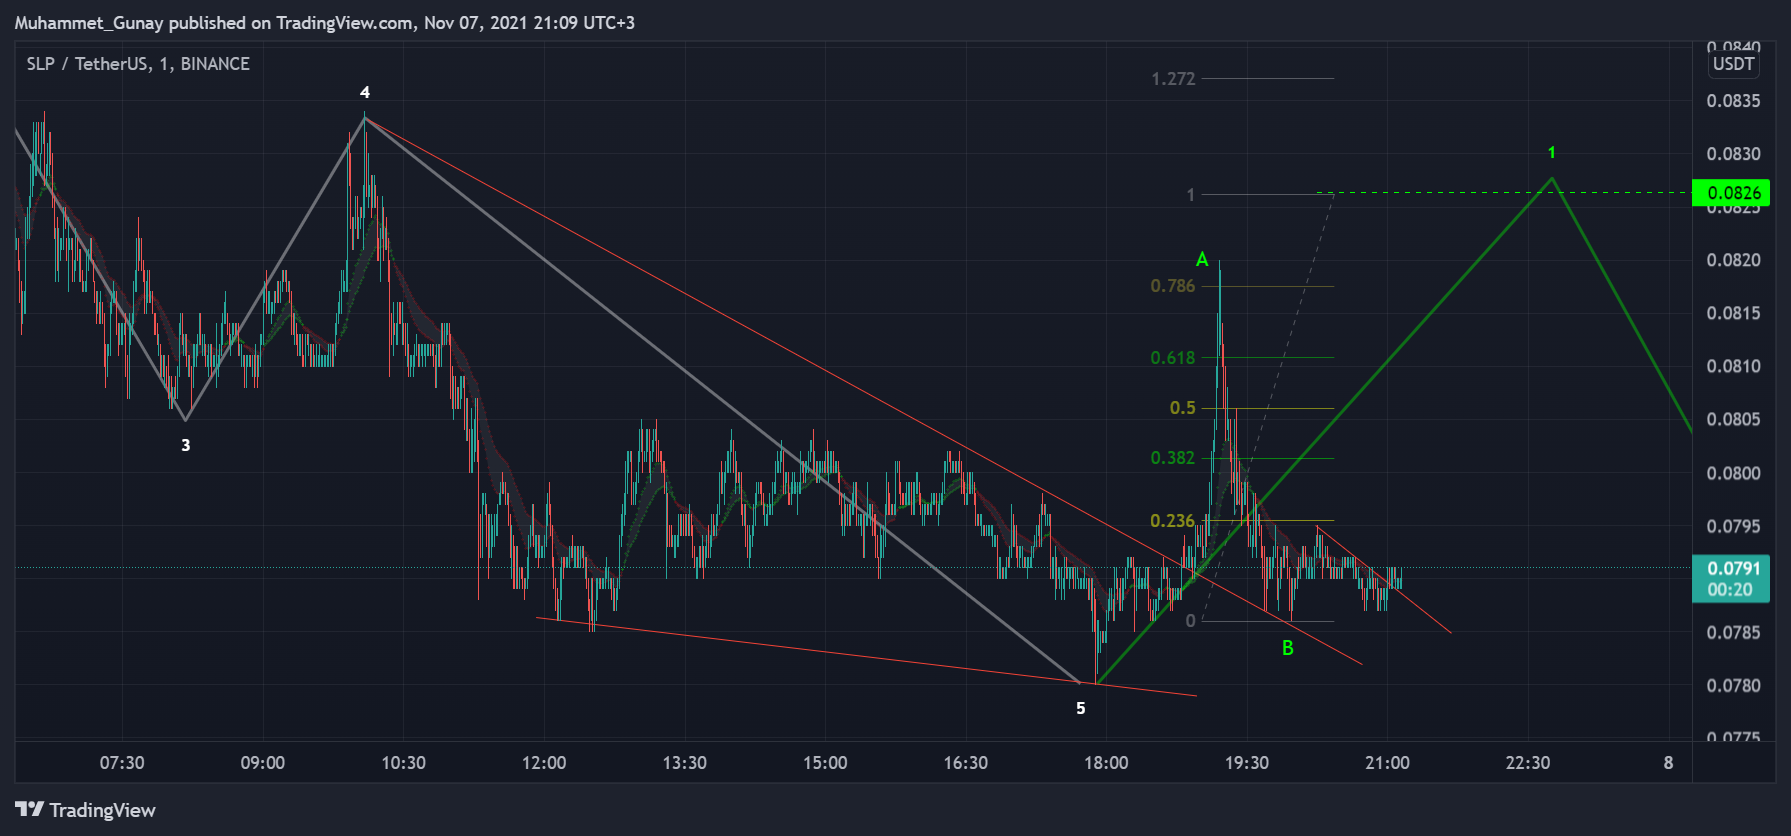Click the 0.618 Fibonacci level label
The image size is (1791, 836).
click(1173, 358)
